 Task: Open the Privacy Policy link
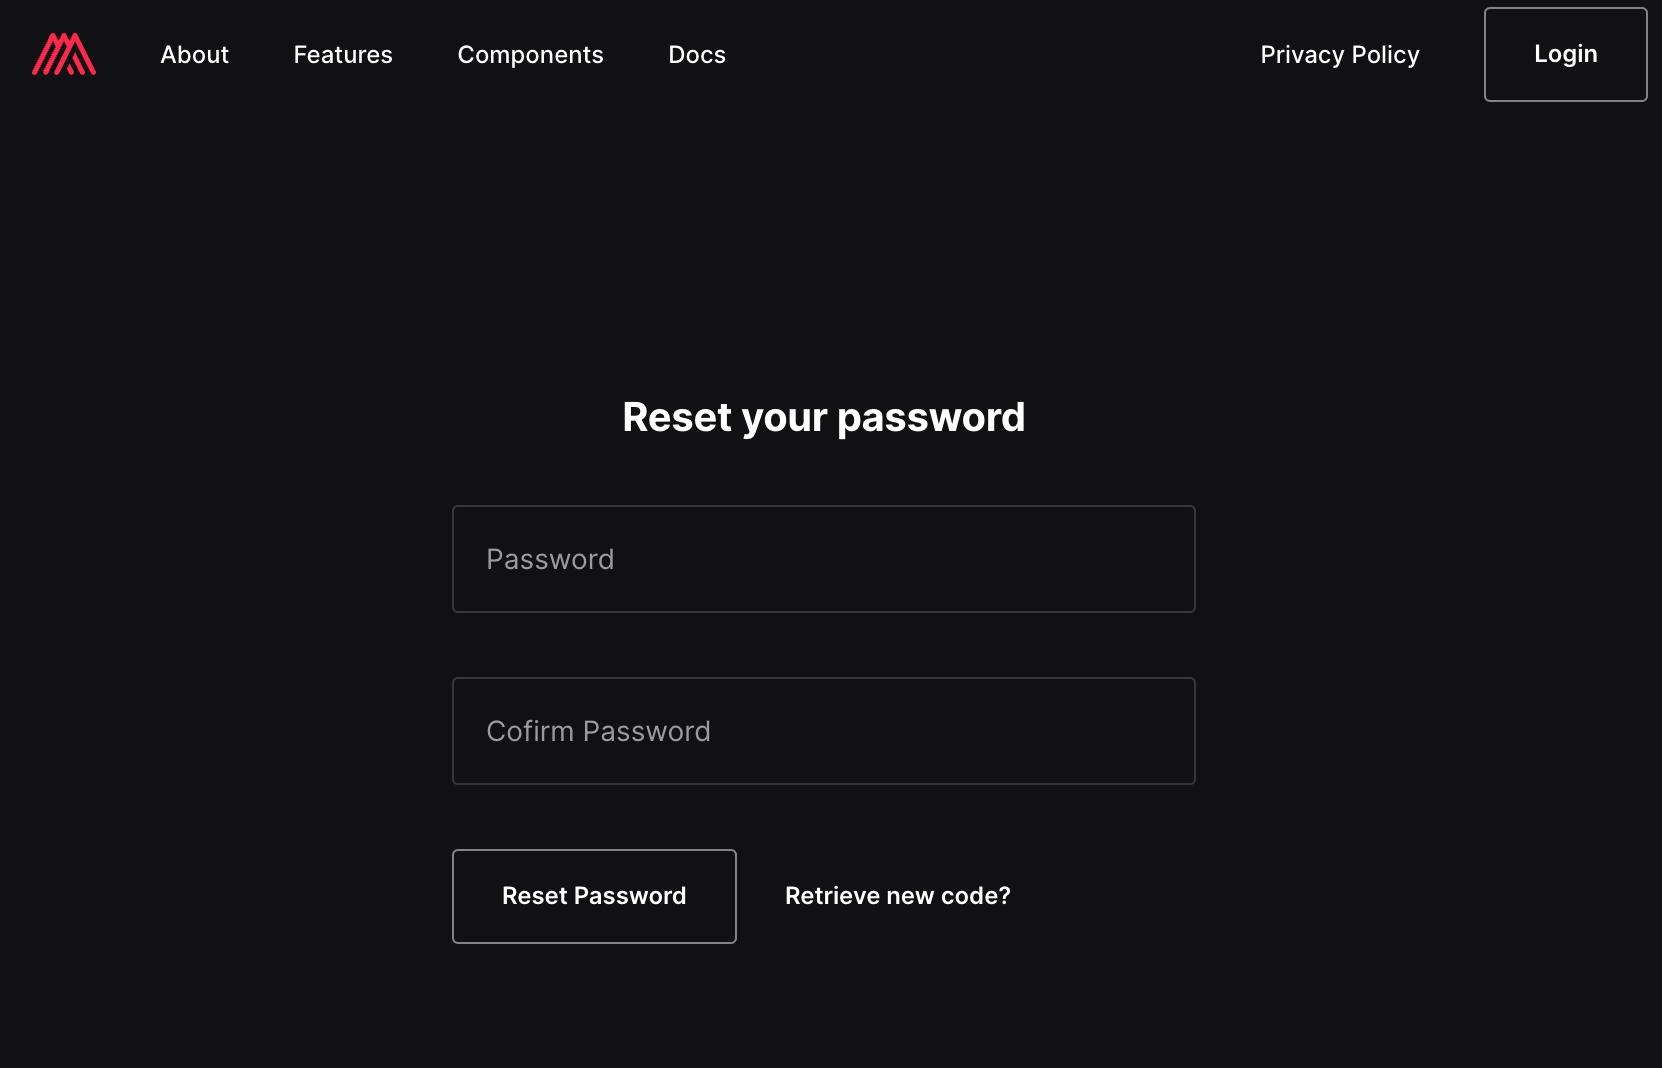[1339, 55]
